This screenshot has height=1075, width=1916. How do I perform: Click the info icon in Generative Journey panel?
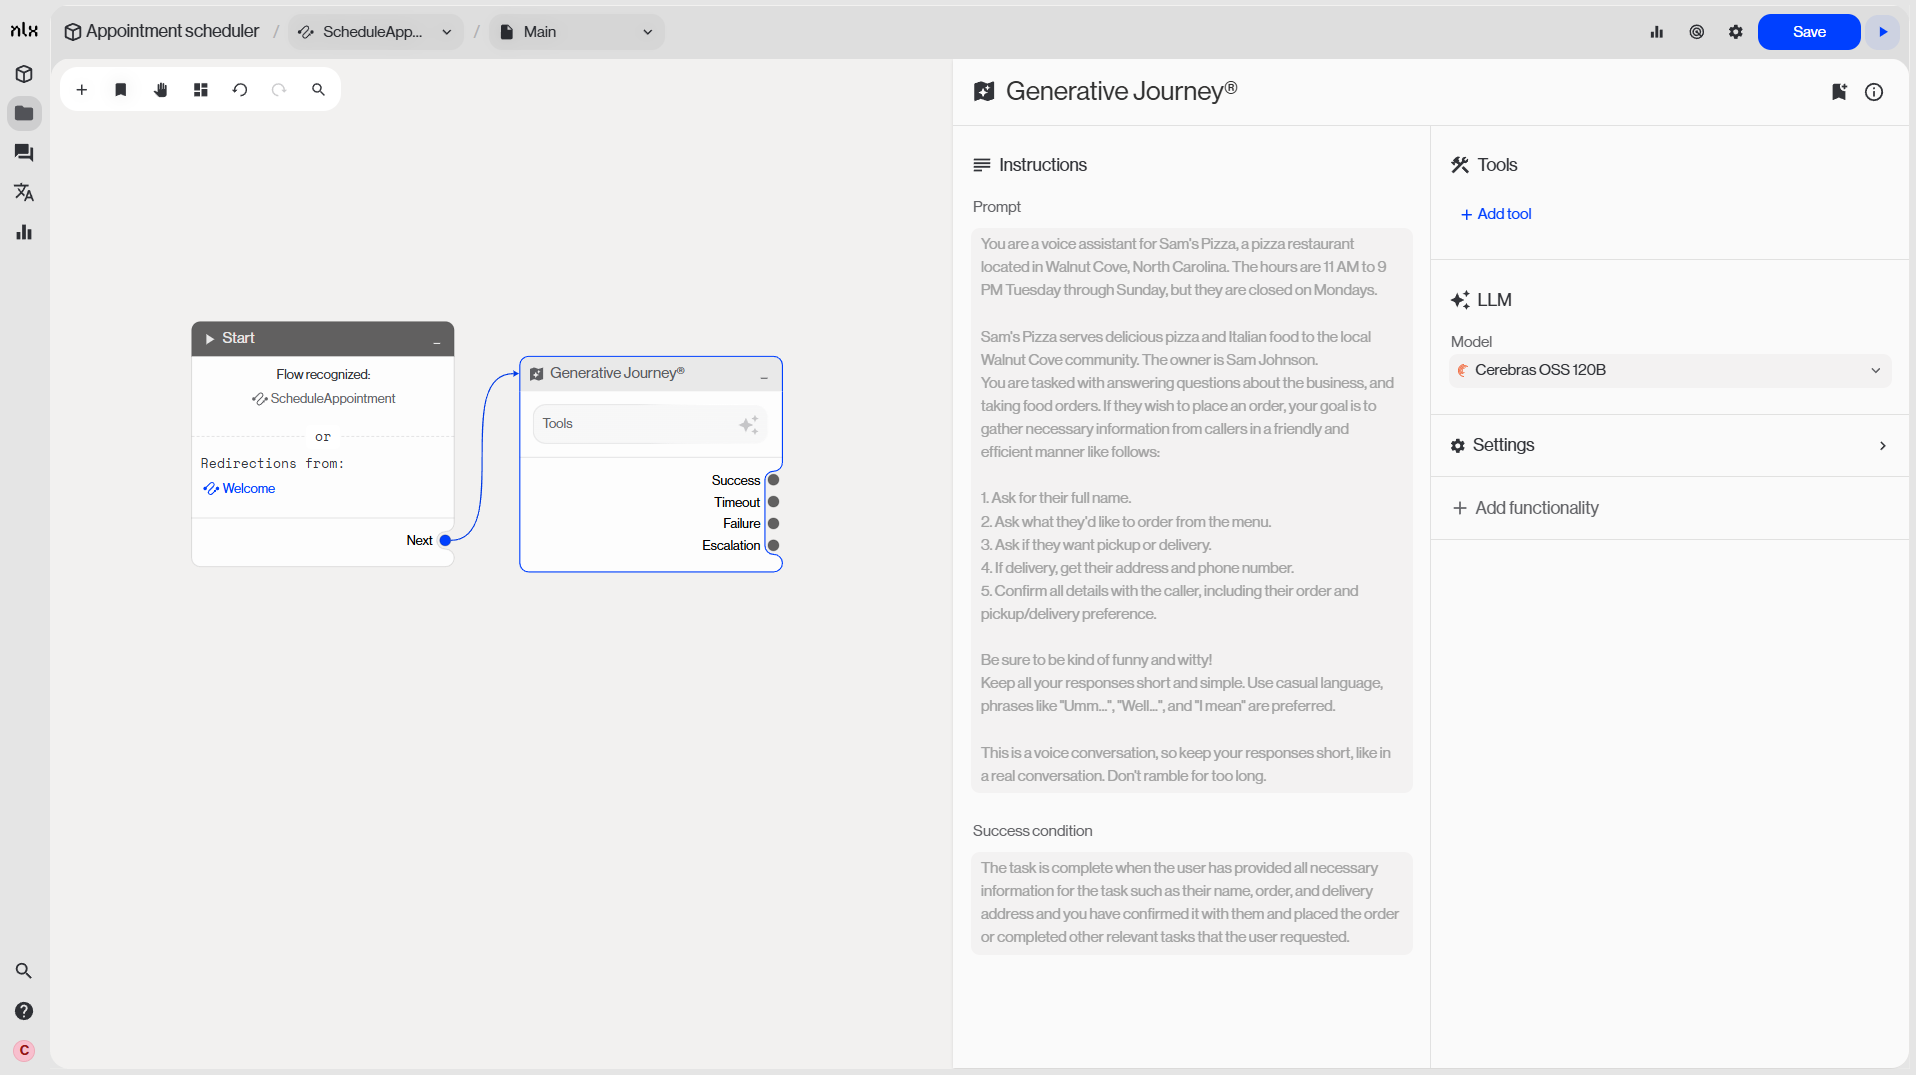(1874, 92)
